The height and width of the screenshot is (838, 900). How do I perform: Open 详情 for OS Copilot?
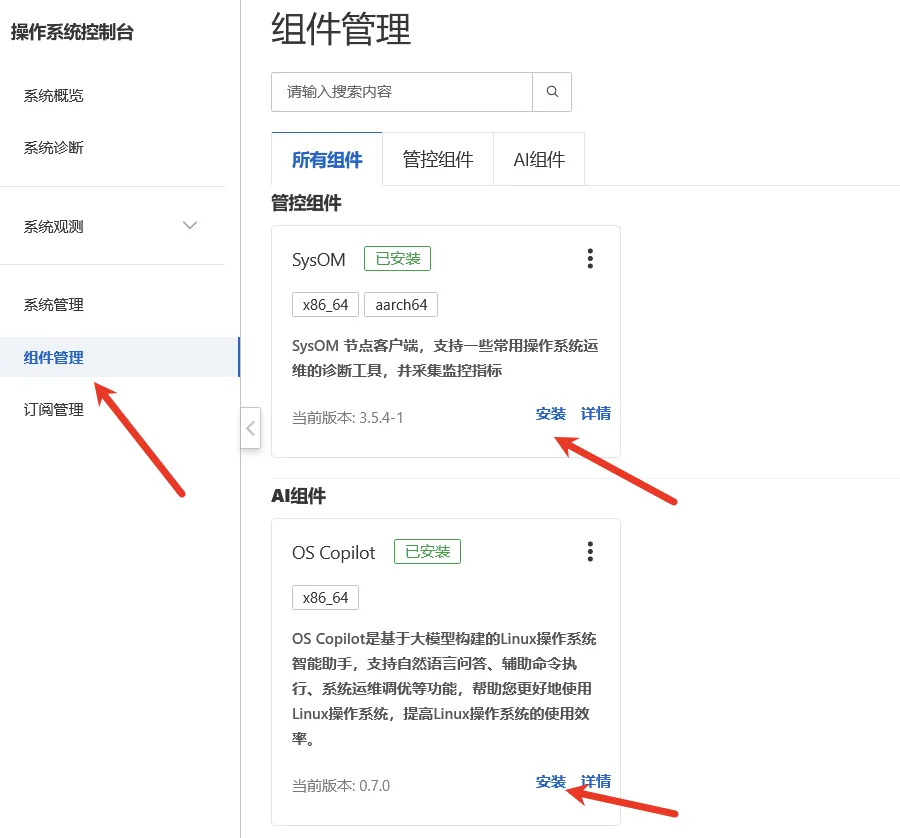595,781
